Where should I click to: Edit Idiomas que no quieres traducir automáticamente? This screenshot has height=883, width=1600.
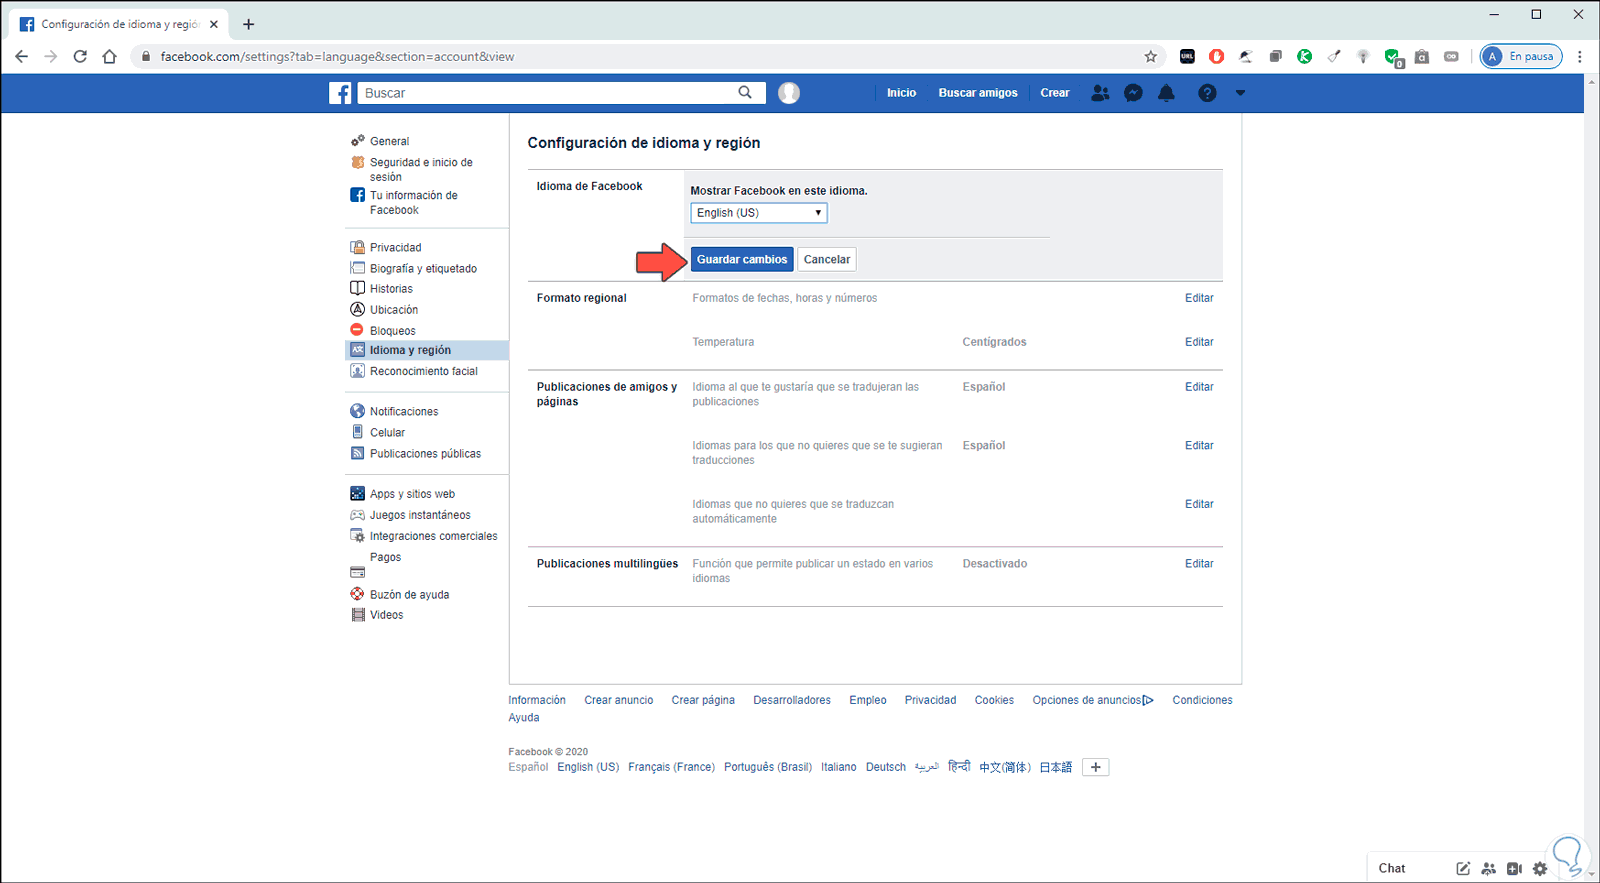click(1199, 504)
